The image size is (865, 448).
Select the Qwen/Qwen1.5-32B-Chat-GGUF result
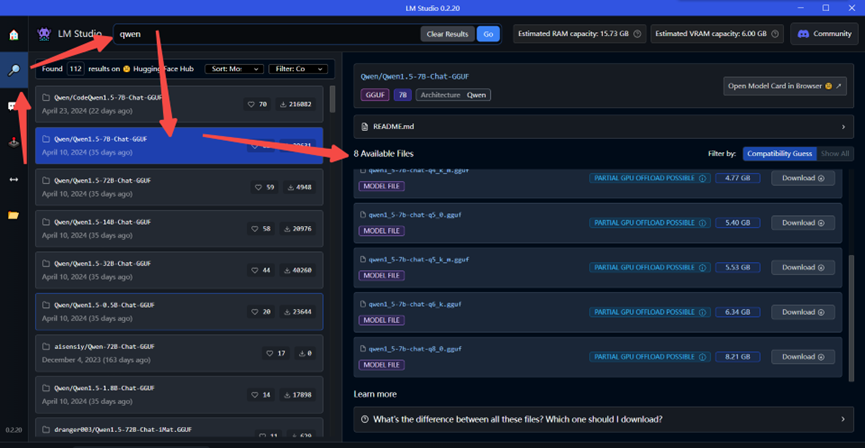179,270
